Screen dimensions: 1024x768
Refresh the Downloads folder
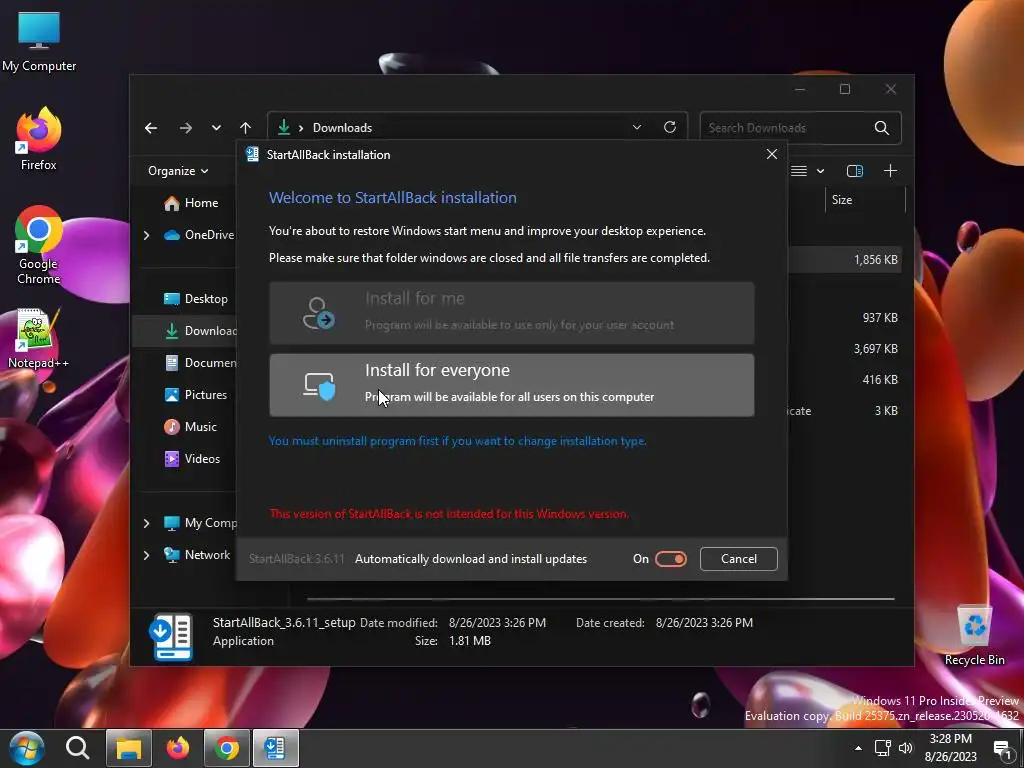[670, 127]
